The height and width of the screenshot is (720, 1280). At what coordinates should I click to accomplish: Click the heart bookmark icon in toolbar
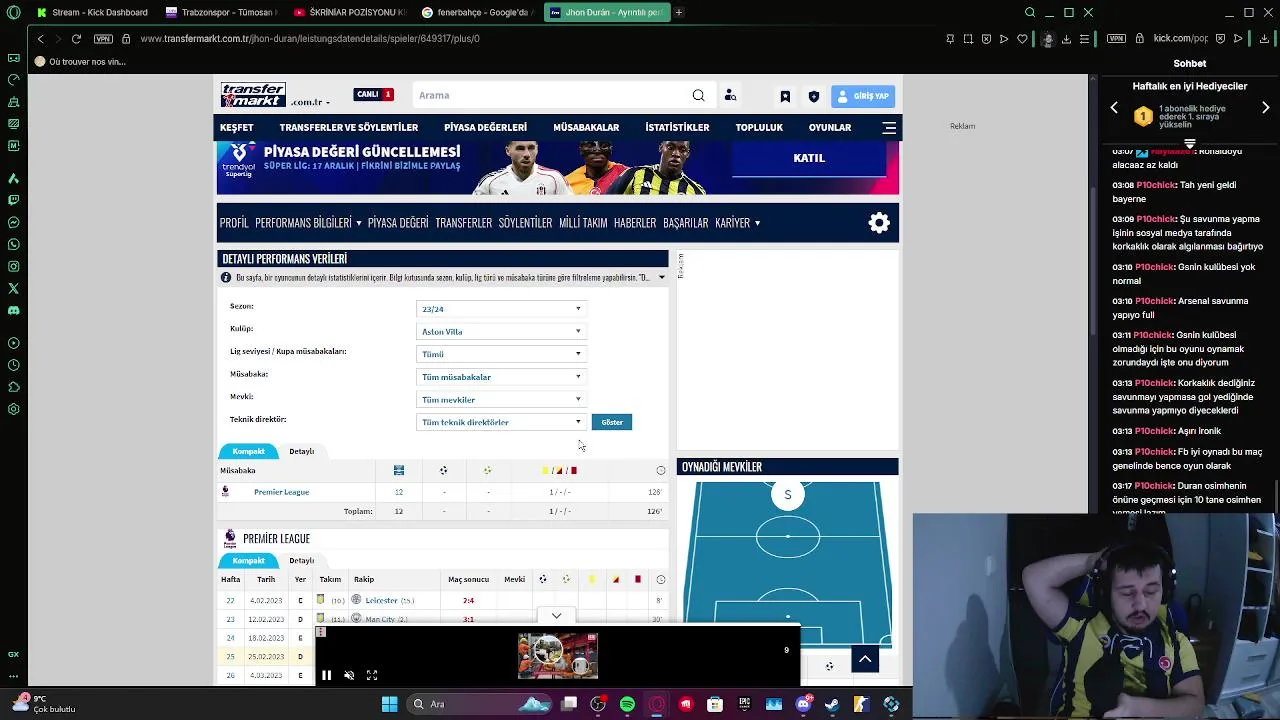(x=1022, y=38)
